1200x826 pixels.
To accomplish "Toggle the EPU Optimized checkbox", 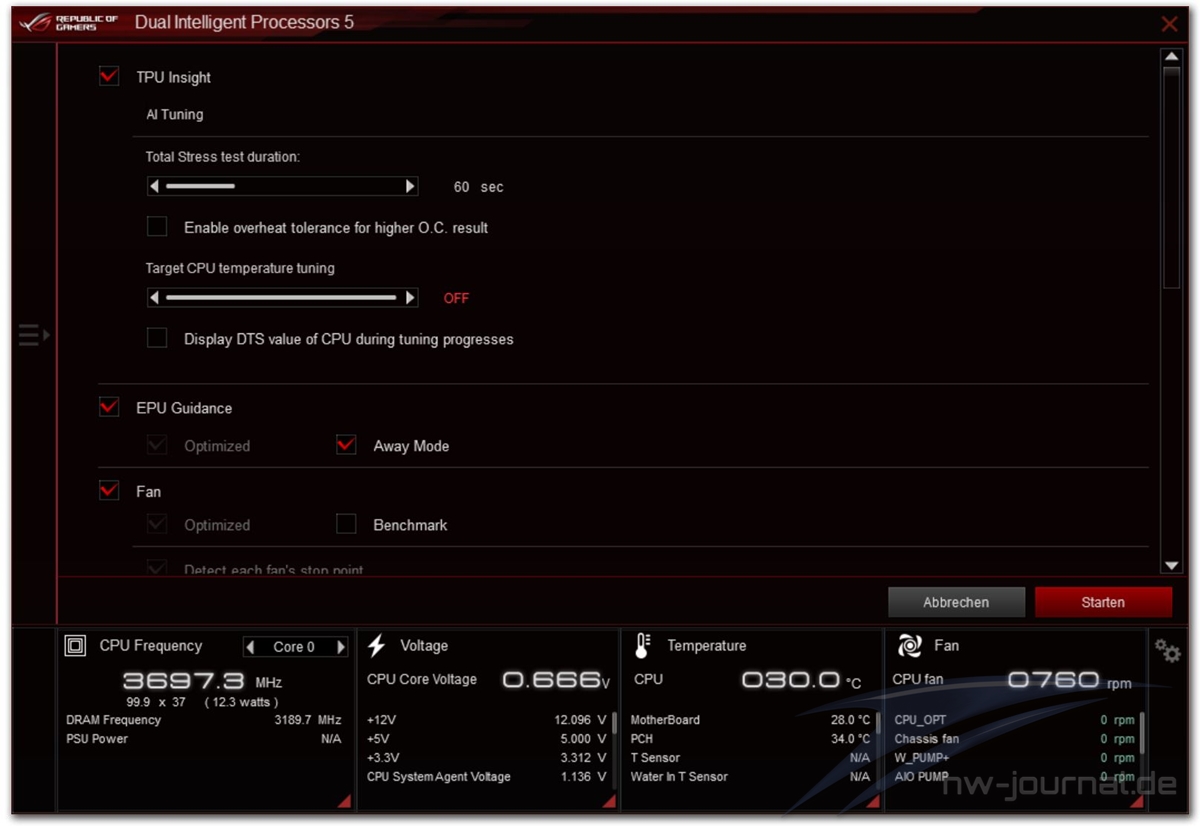I will 157,445.
